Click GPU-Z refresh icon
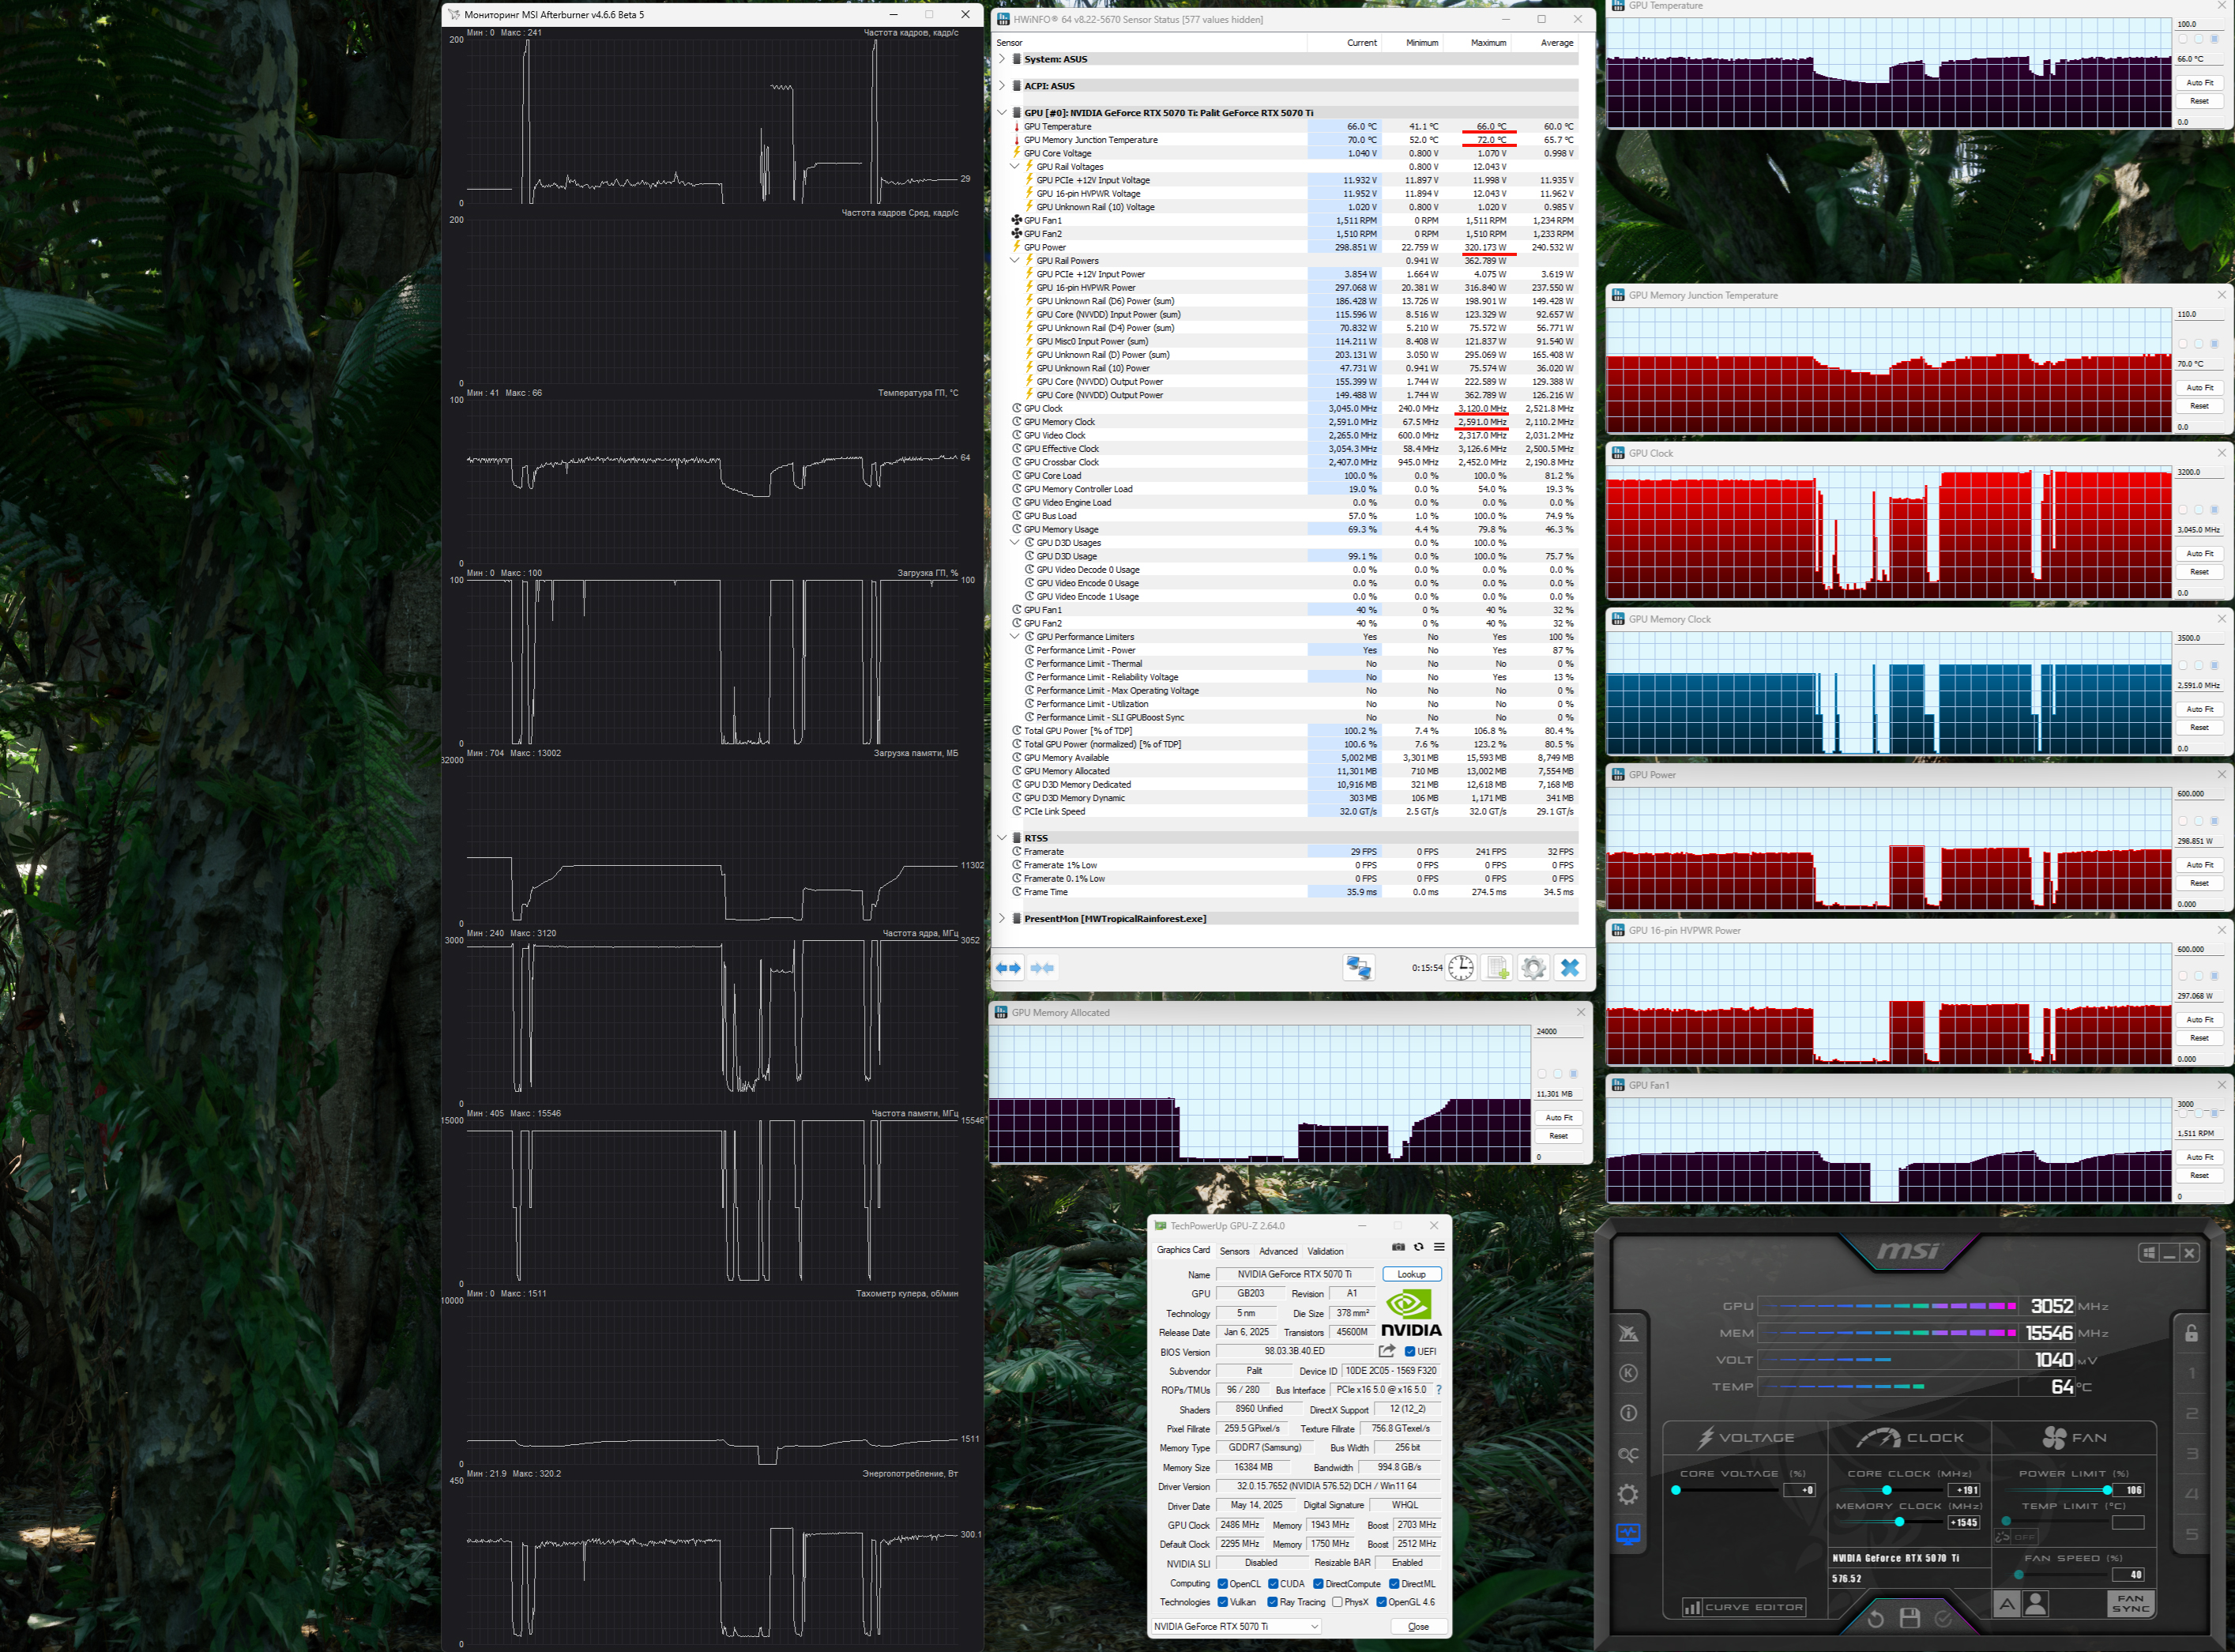Screen dimensions: 2235x1652 1418,1247
